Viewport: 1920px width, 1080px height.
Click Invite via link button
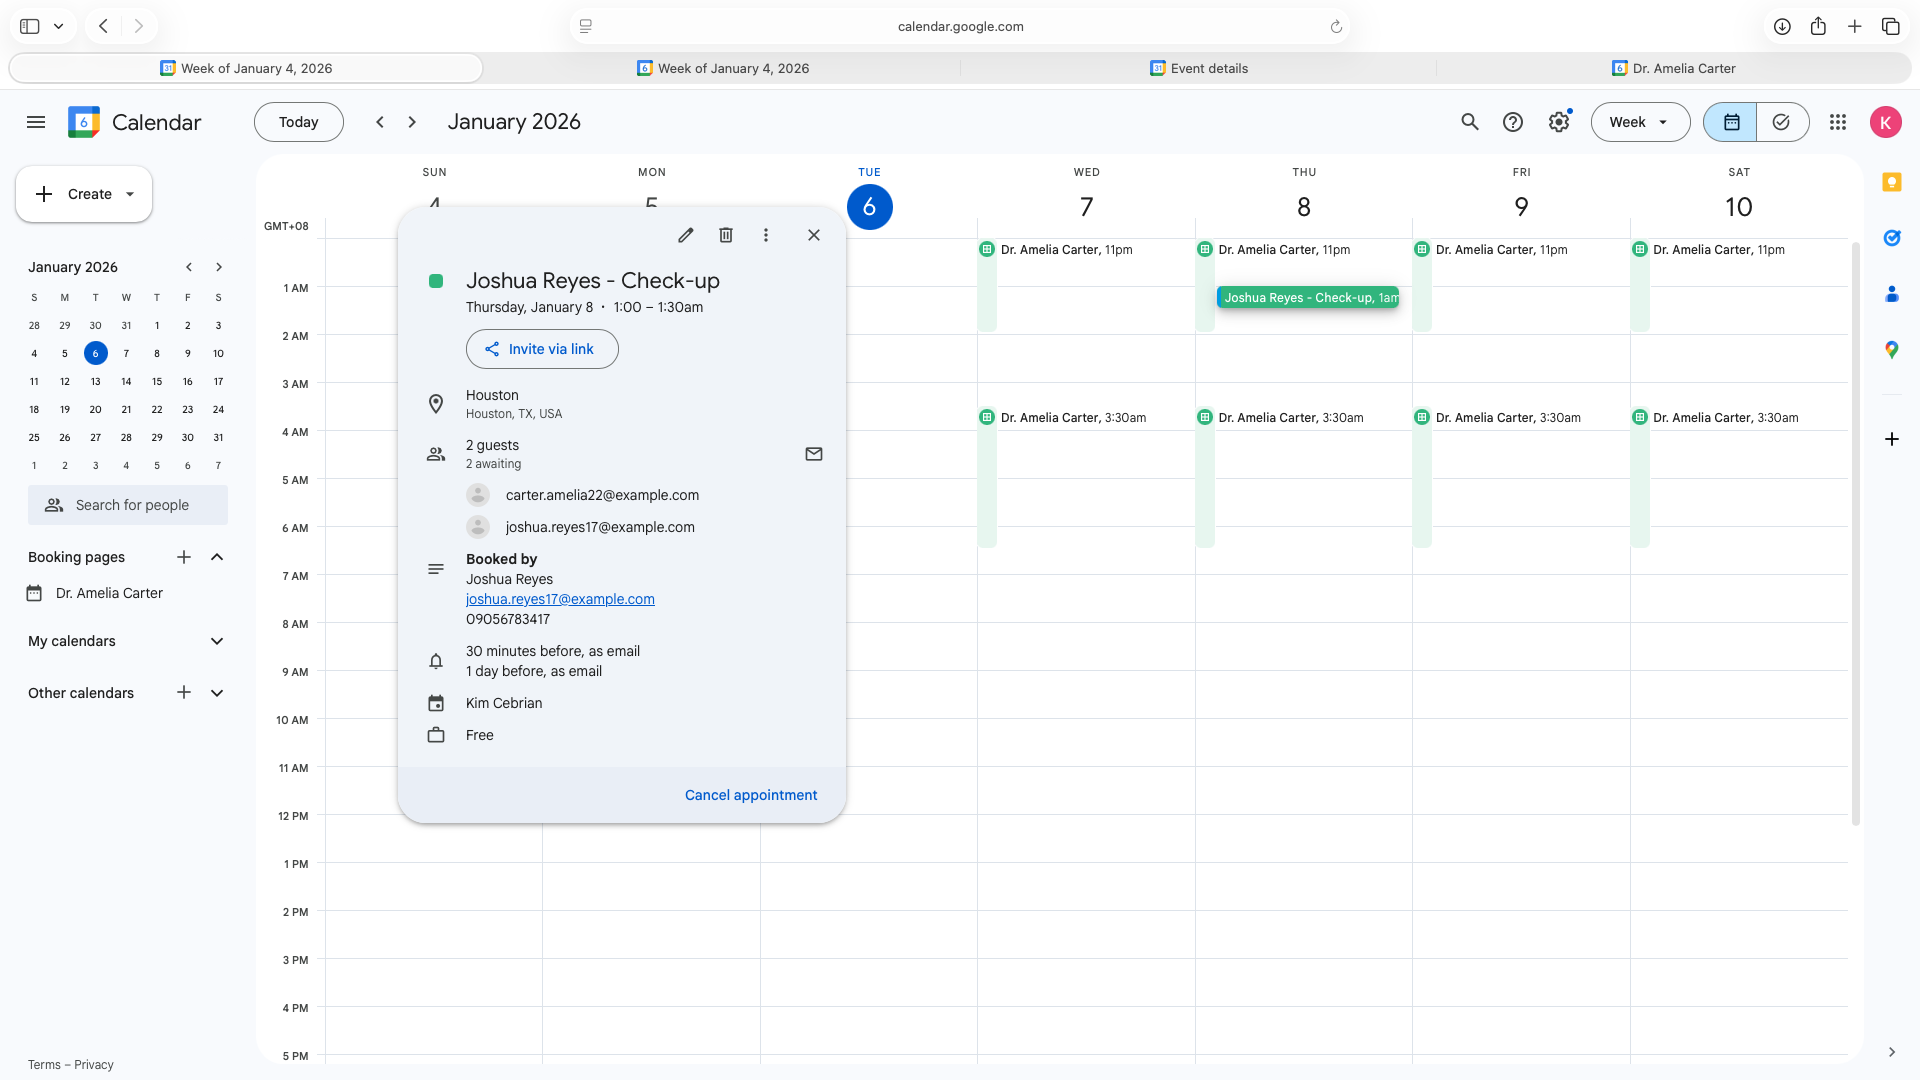point(542,349)
